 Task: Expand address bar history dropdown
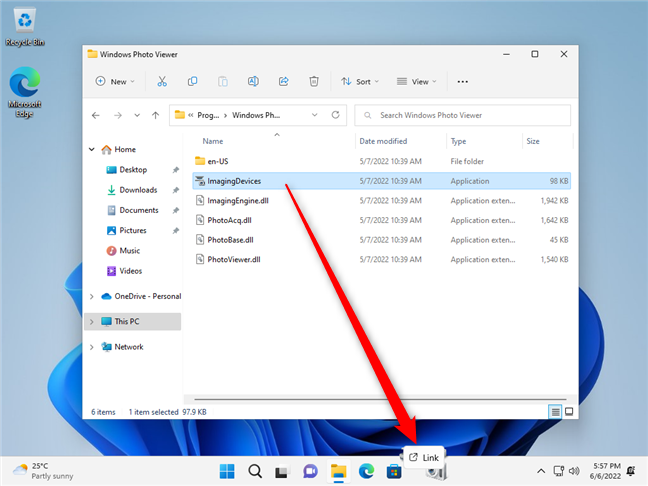coord(314,115)
